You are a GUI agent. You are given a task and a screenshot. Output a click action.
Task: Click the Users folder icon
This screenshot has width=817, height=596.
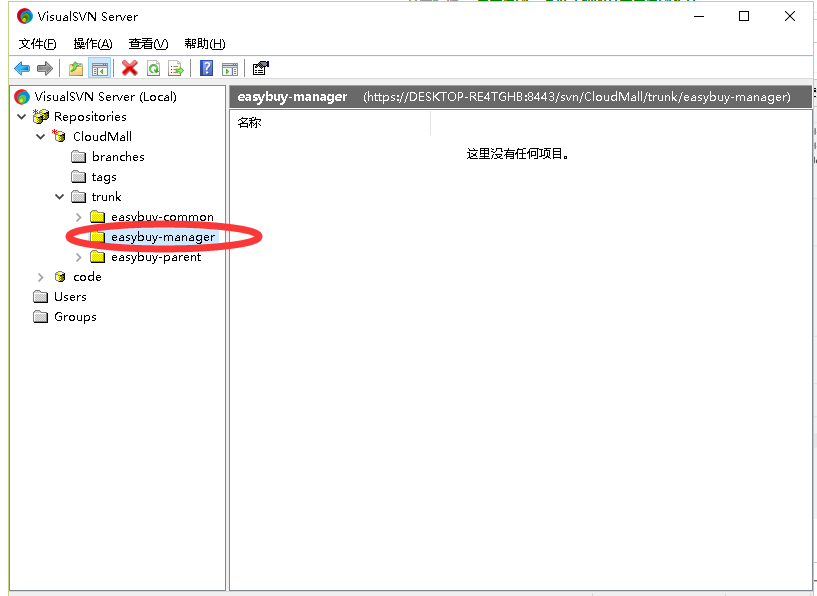pos(40,297)
